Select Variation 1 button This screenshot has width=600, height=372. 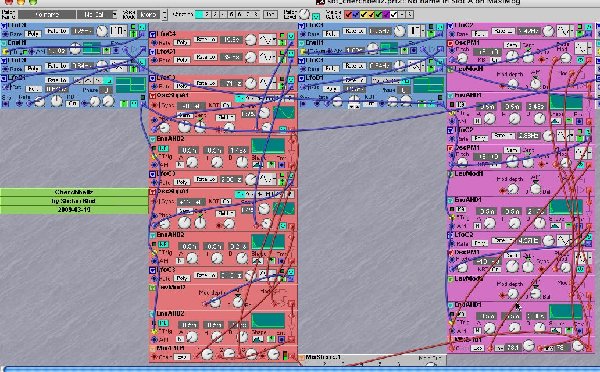(199, 15)
